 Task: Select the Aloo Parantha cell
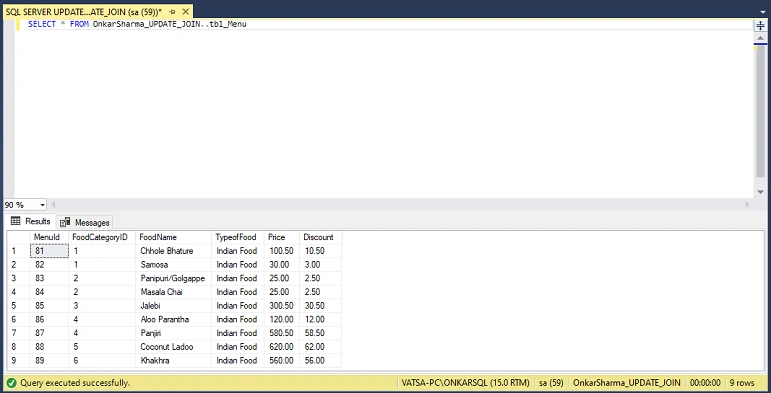click(x=174, y=320)
